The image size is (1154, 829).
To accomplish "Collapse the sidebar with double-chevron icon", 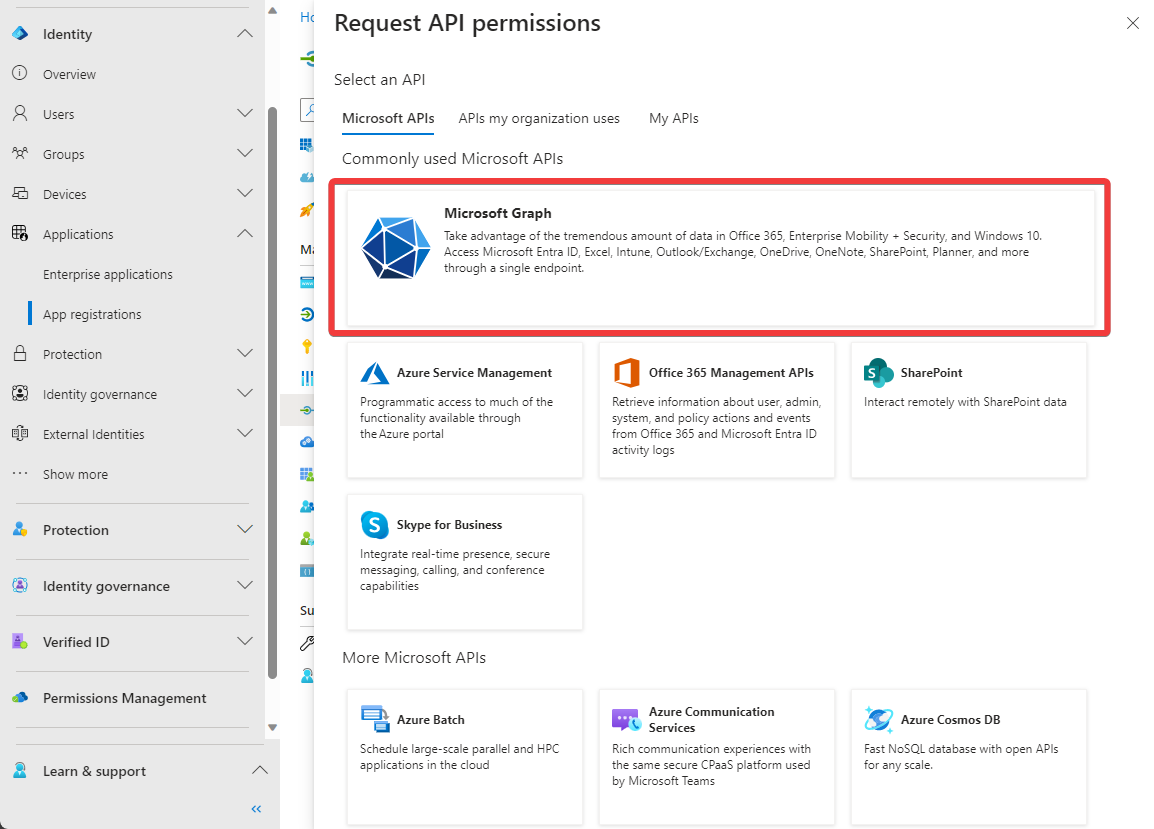I will tap(256, 808).
